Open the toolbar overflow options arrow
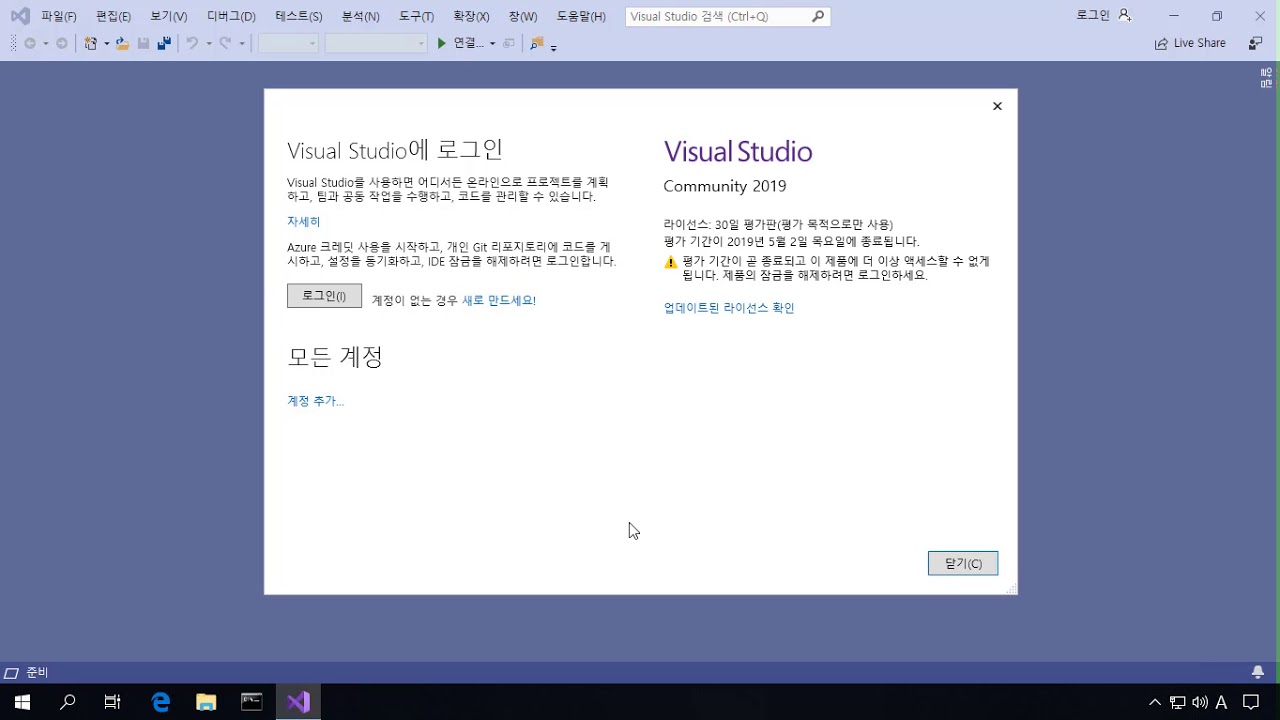 (553, 47)
